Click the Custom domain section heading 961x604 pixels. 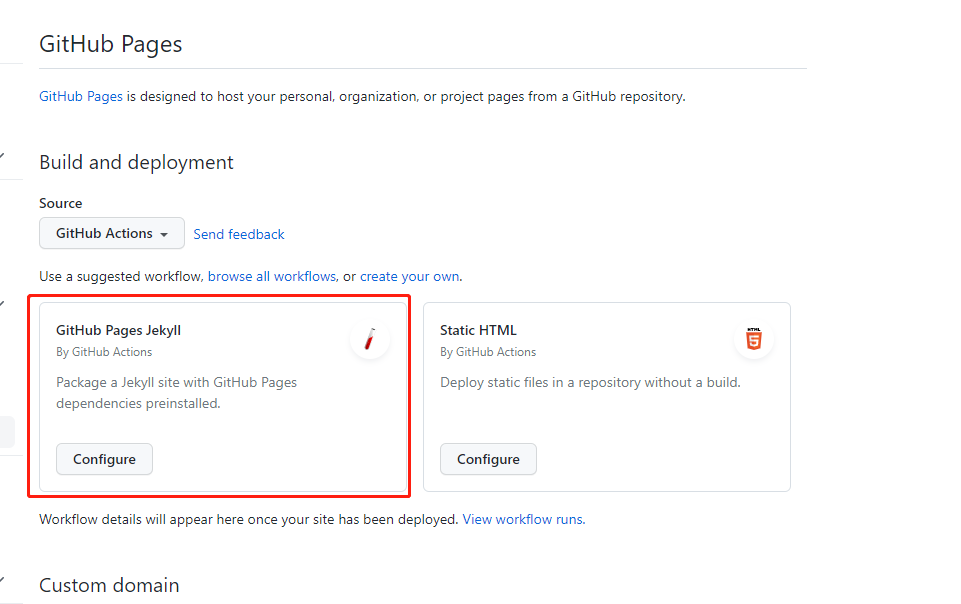109,585
